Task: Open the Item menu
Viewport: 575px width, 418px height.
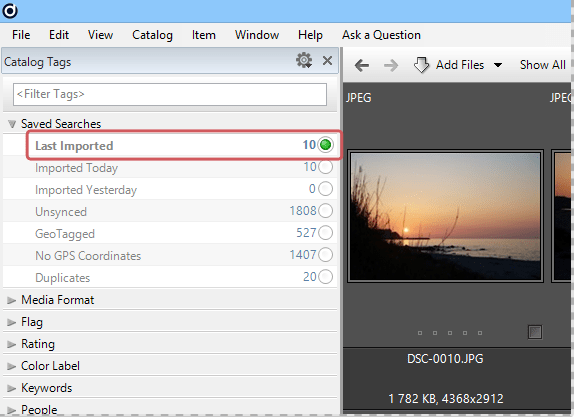Action: (204, 35)
